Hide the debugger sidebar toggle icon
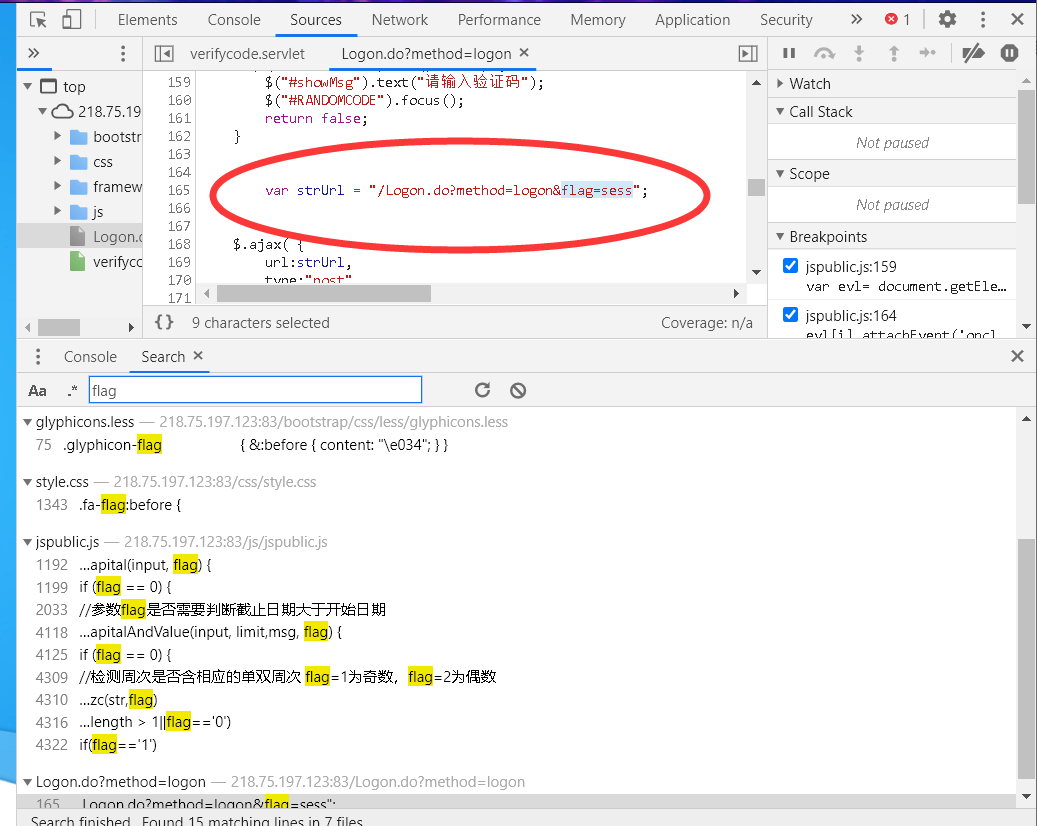 (x=748, y=54)
